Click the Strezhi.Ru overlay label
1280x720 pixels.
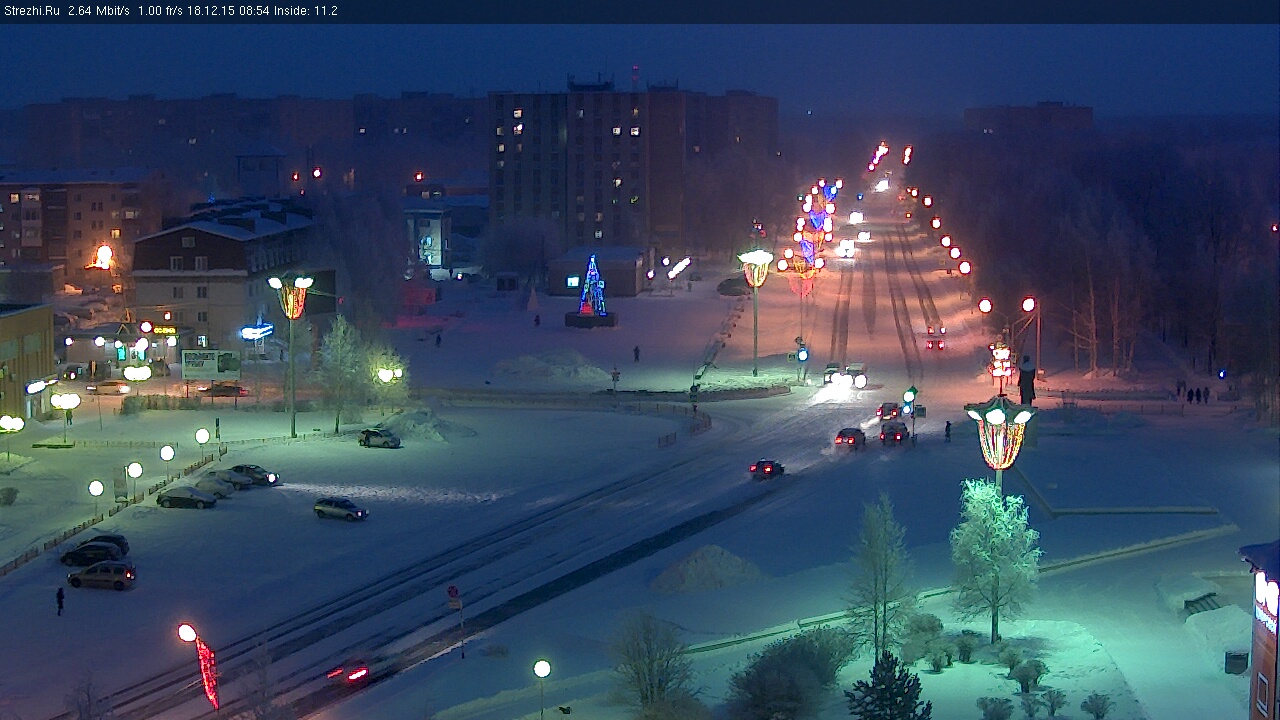click(x=32, y=11)
